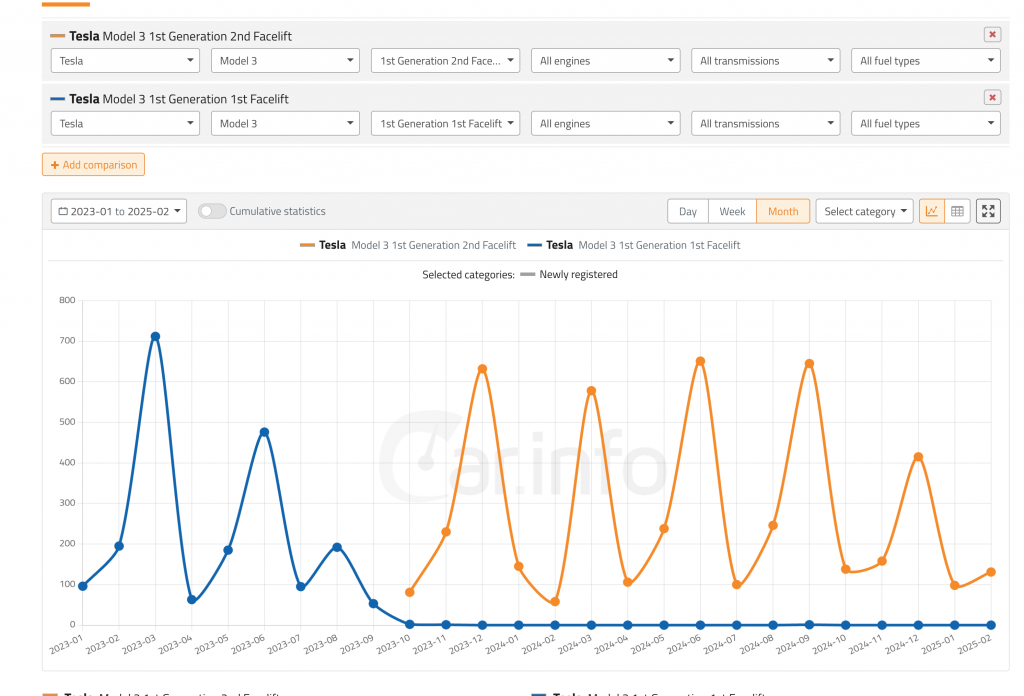Open All fuel types dropdown in 2nd Facelift row

(925, 61)
